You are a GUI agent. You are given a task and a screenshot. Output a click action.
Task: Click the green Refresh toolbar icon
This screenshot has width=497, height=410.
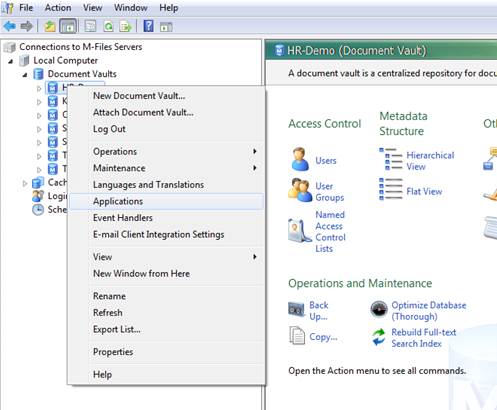108,26
